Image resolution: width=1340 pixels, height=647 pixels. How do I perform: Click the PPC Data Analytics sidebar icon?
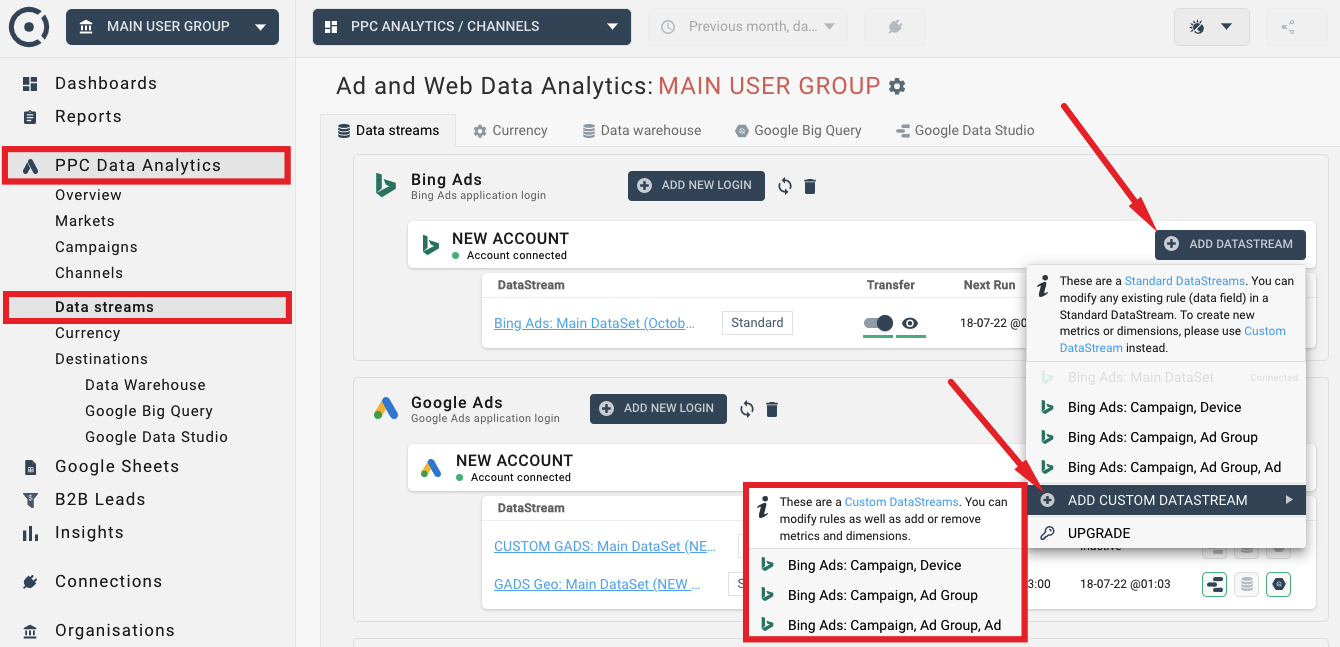31,166
